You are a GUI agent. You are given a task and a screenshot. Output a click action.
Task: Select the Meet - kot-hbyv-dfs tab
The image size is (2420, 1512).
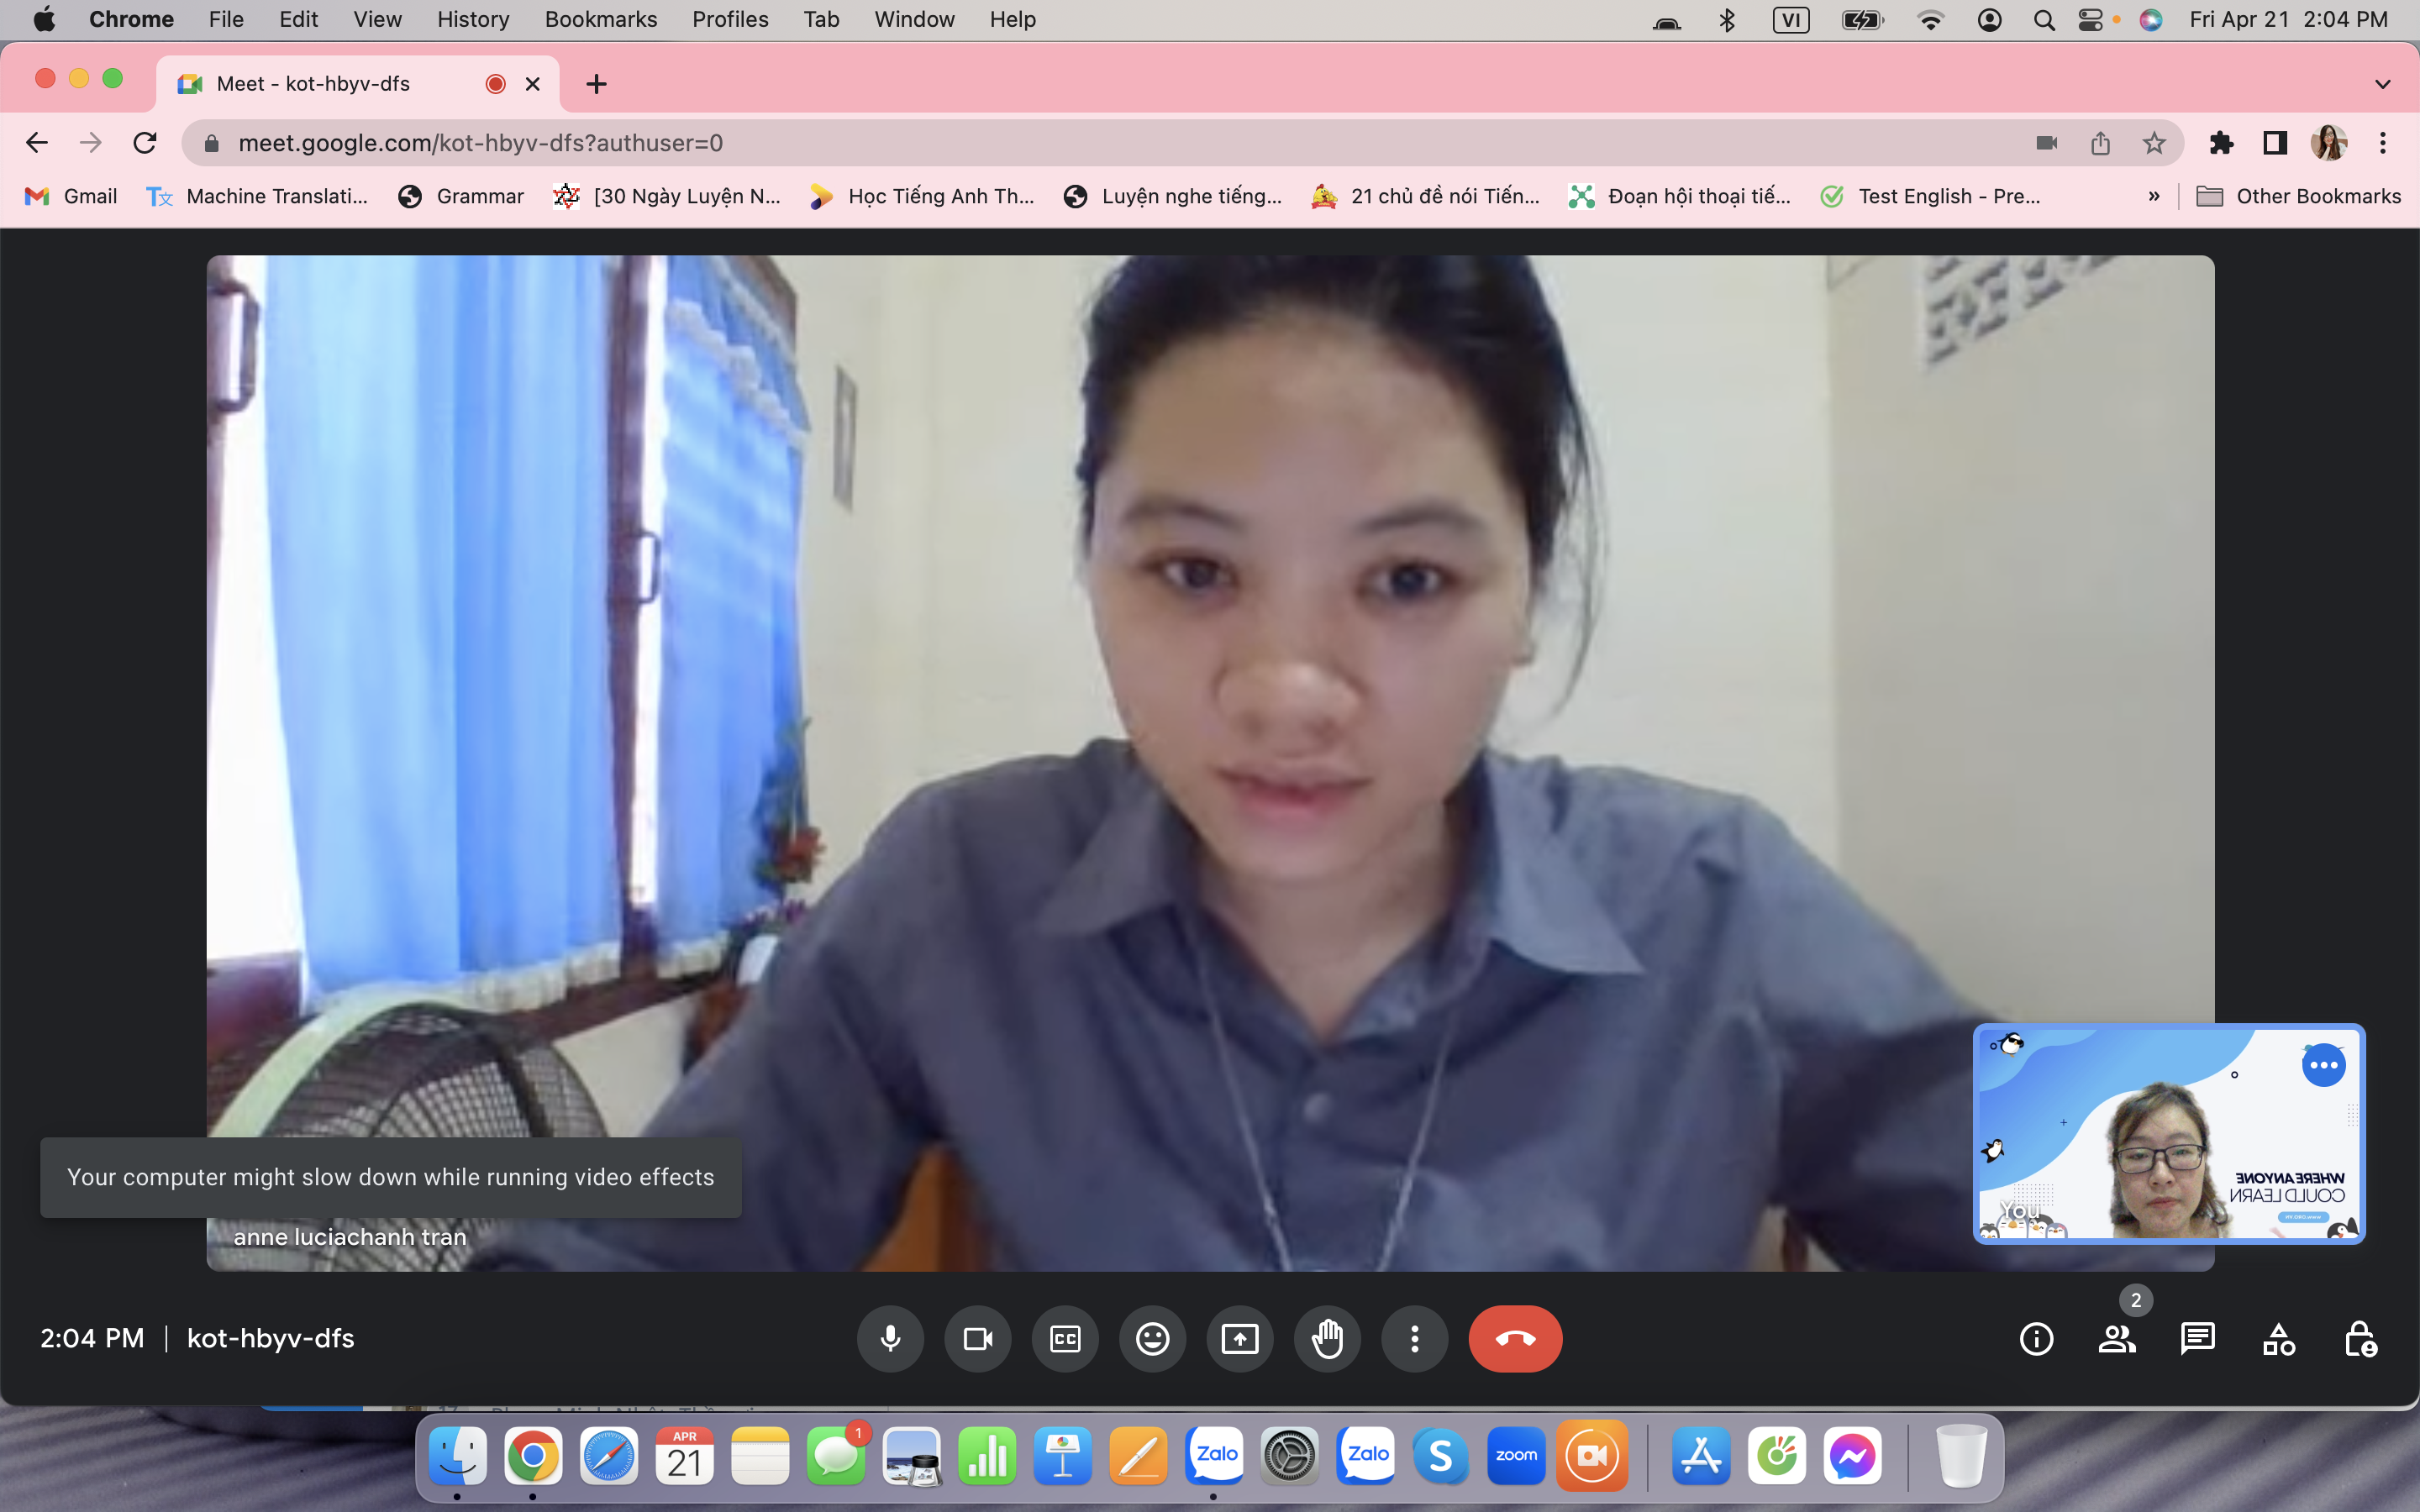pyautogui.click(x=330, y=84)
